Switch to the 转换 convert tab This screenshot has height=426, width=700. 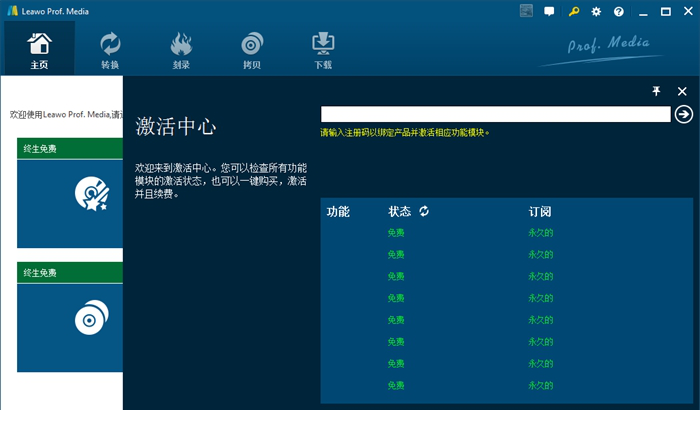(x=110, y=48)
